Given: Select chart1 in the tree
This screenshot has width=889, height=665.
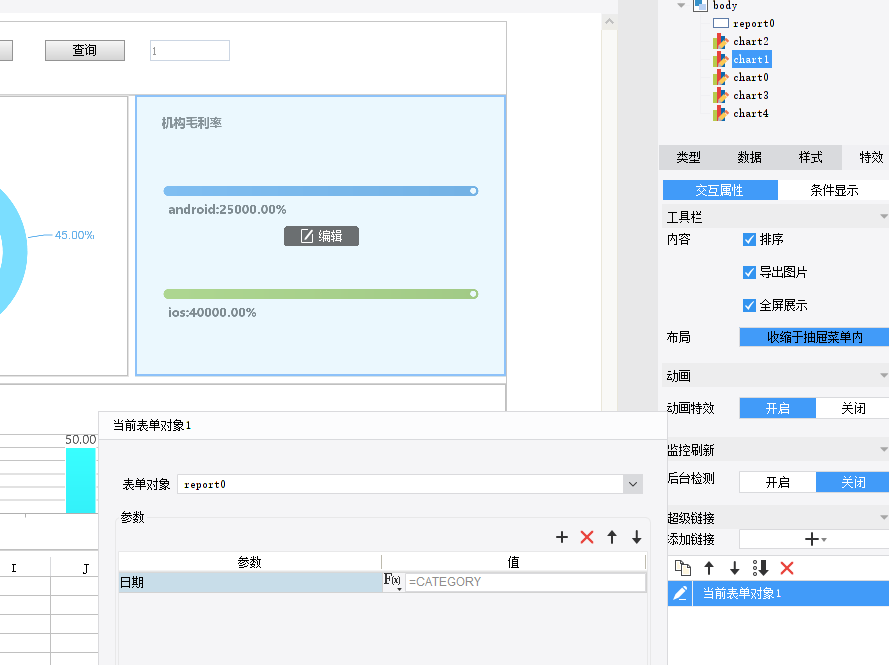Looking at the screenshot, I should (x=751, y=59).
